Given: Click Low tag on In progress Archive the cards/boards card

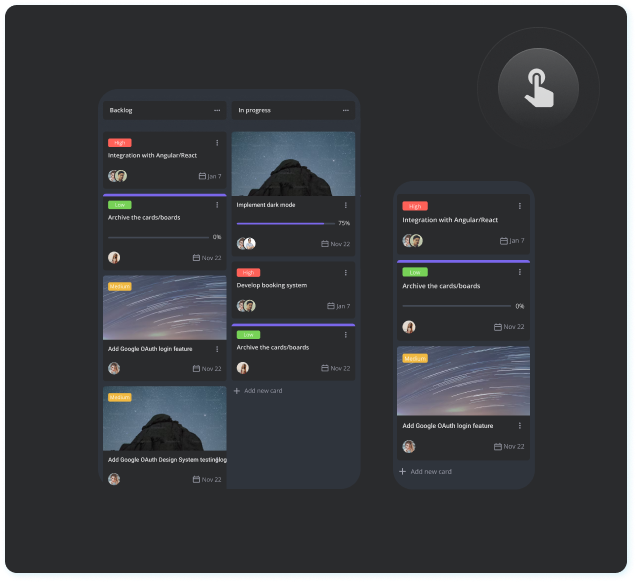Looking at the screenshot, I should pyautogui.click(x=248, y=335).
